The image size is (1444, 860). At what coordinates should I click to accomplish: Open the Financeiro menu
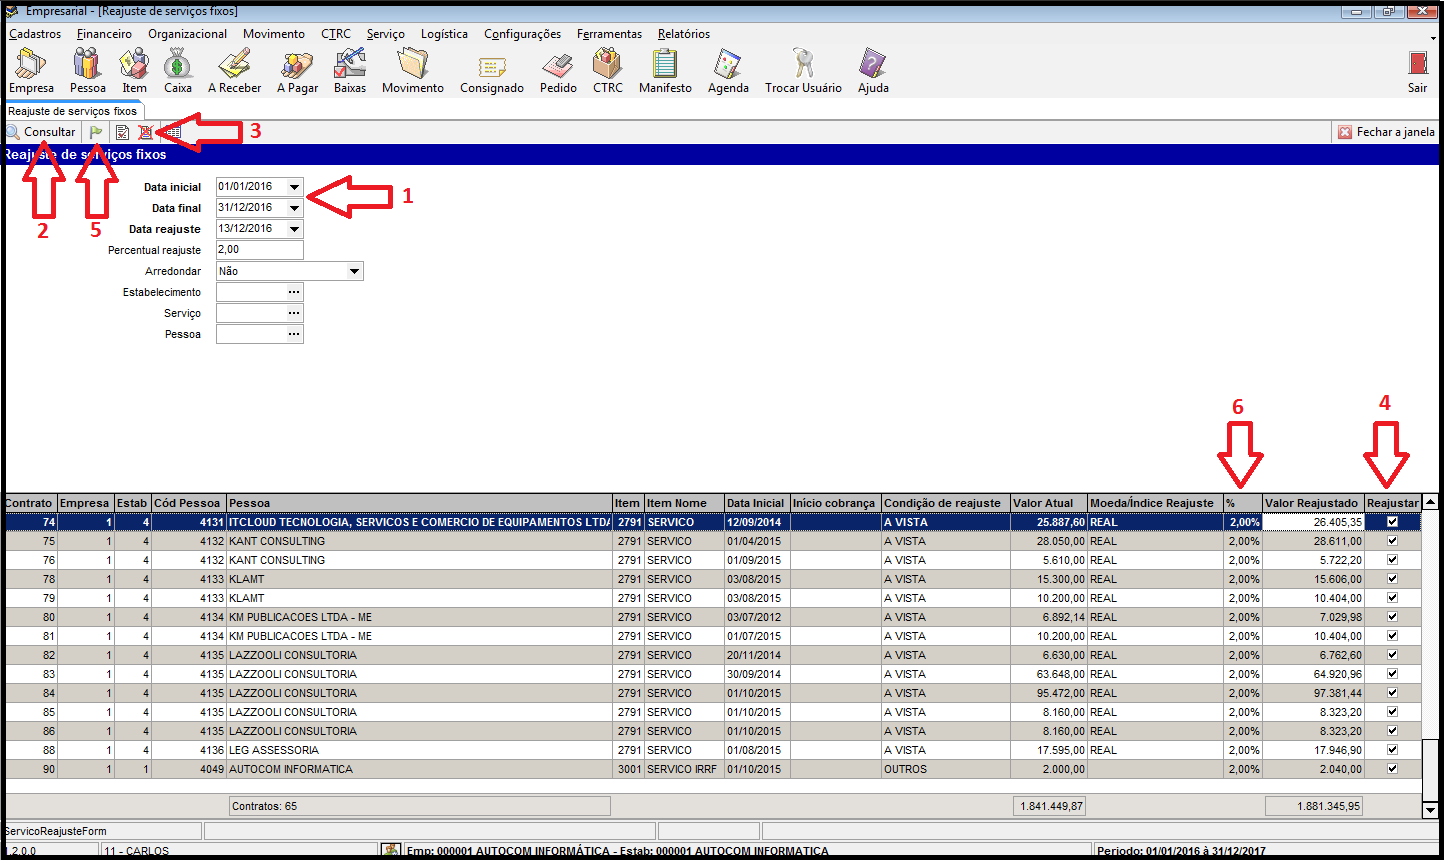pos(104,34)
